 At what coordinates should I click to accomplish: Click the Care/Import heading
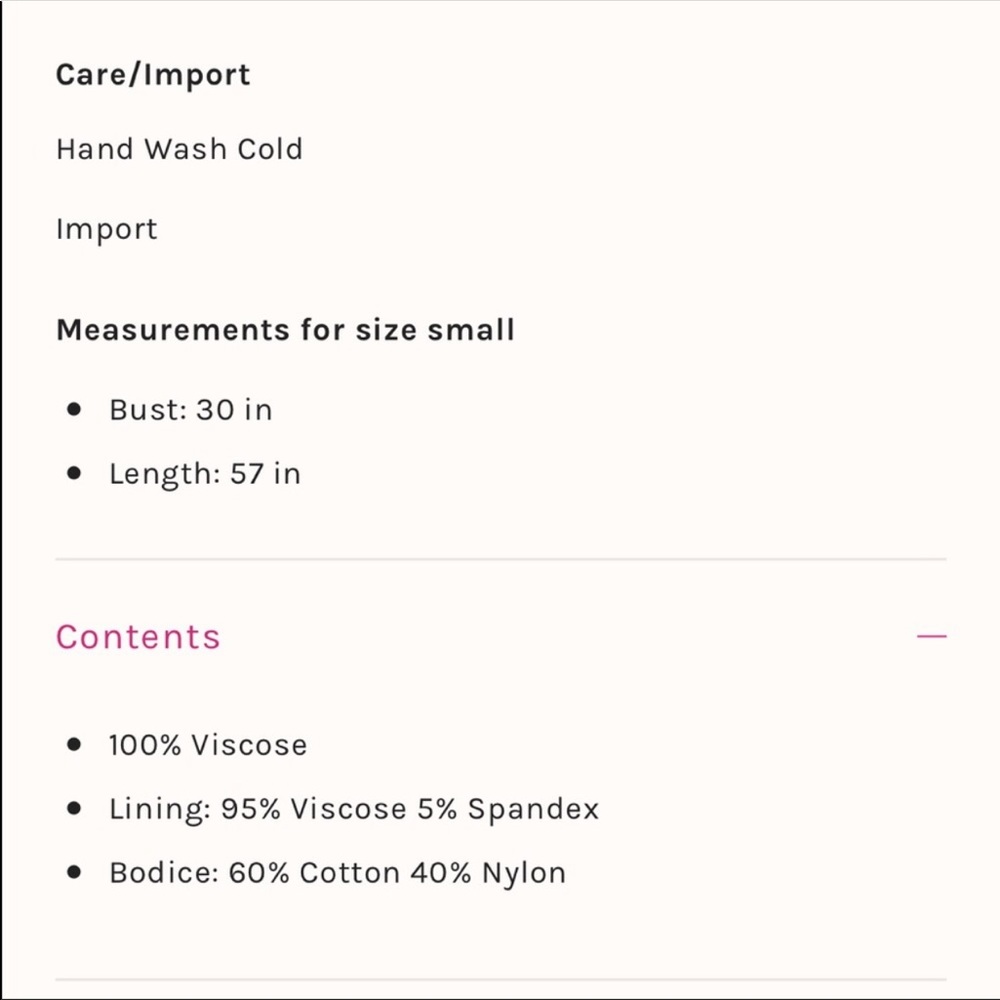[153, 75]
